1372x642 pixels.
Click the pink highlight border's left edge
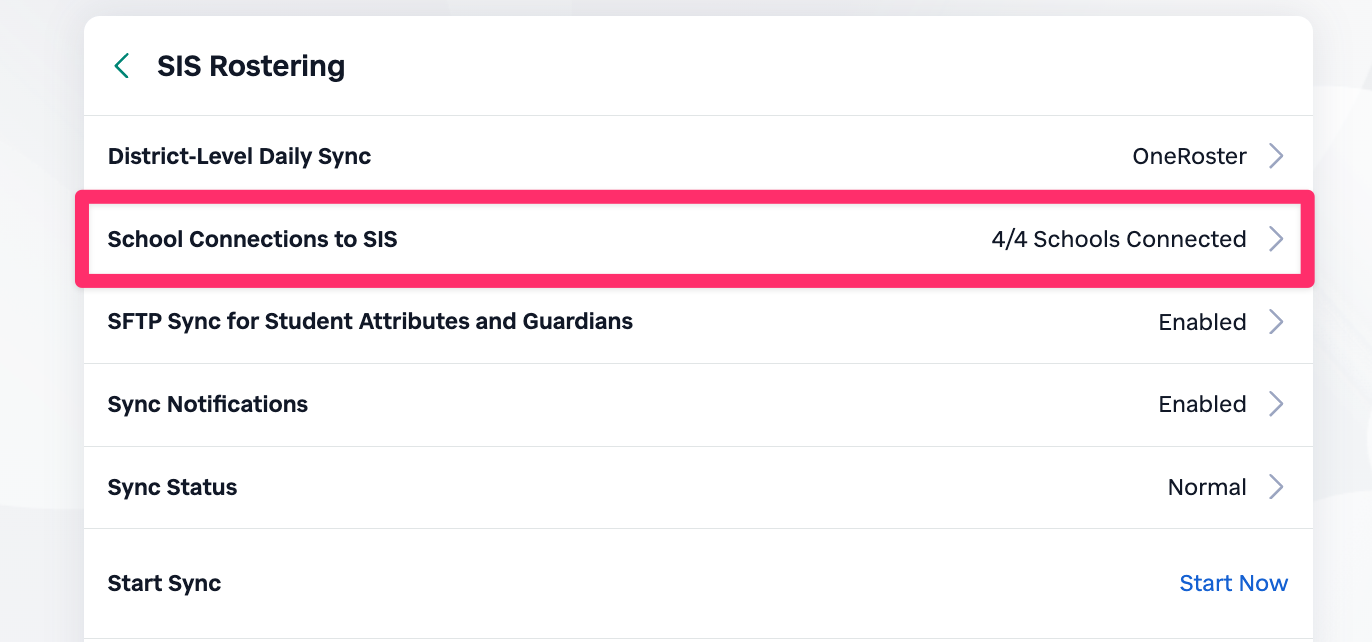coord(82,240)
